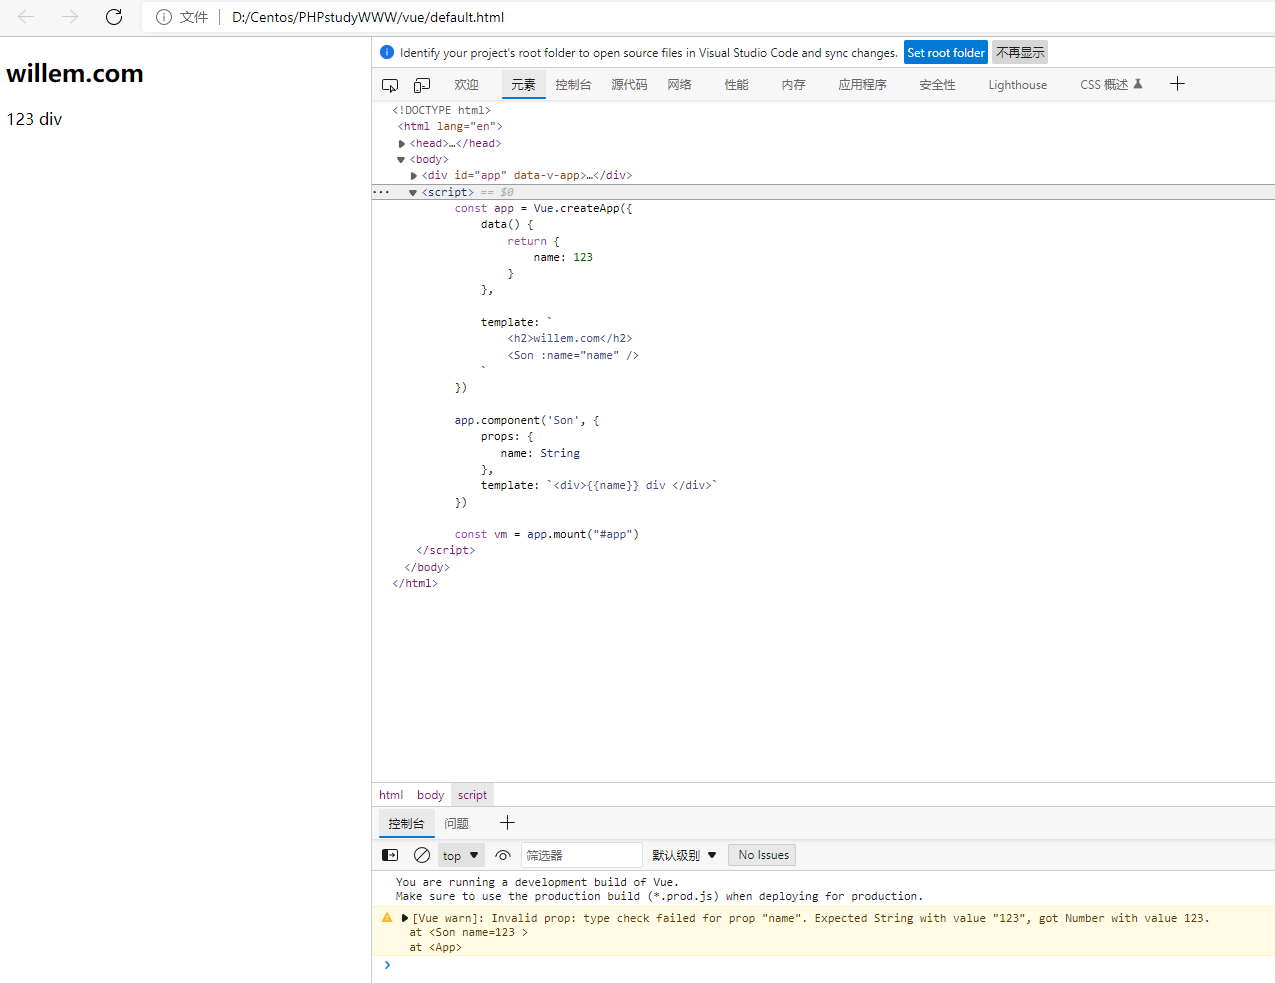Open the CSS 概述 tab
Image resolution: width=1275 pixels, height=983 pixels.
1110,85
